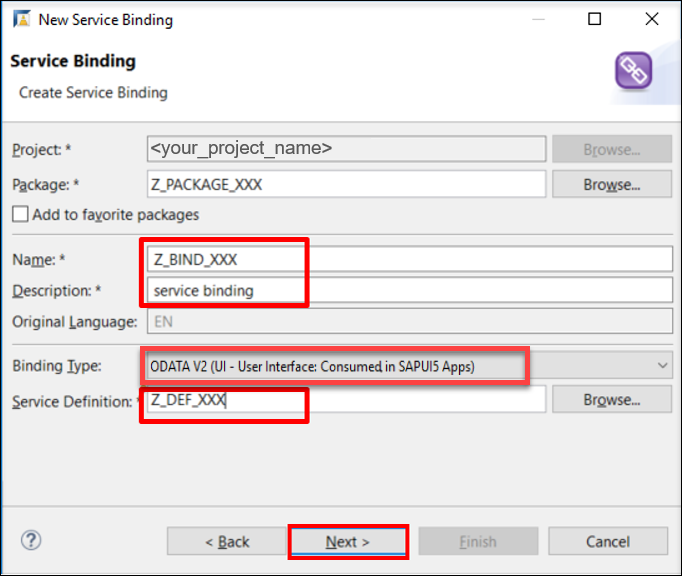Click the Original Language EN field
This screenshot has height=576, width=682.
(x=410, y=321)
